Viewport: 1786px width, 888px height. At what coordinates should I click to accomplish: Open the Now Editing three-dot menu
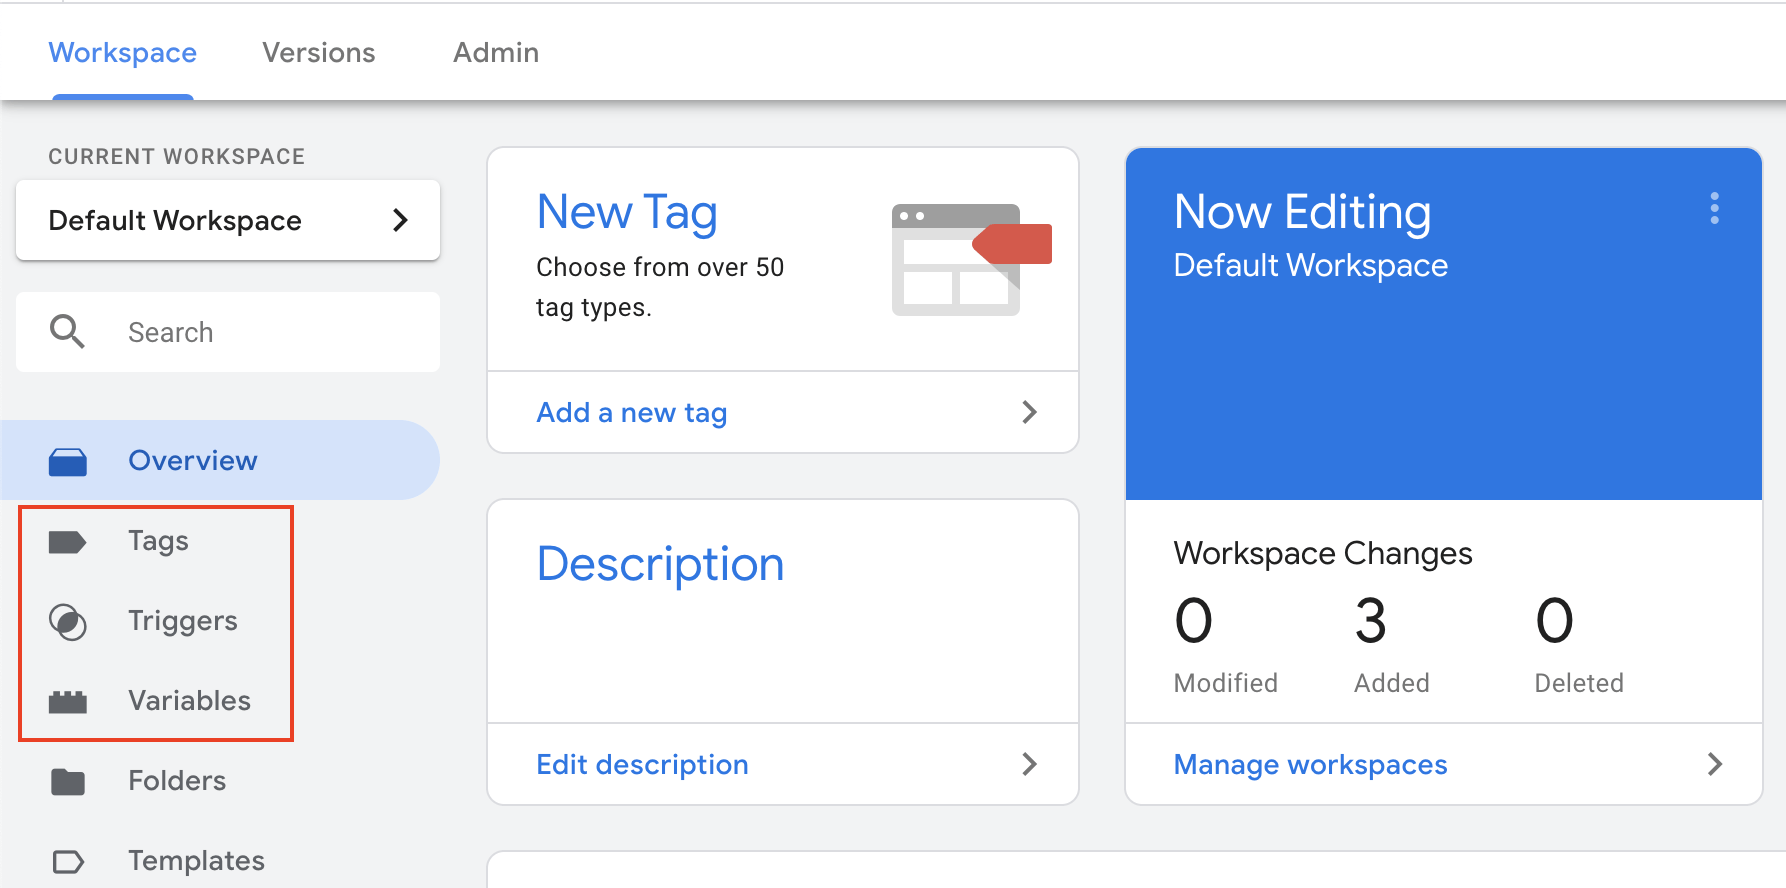tap(1714, 208)
